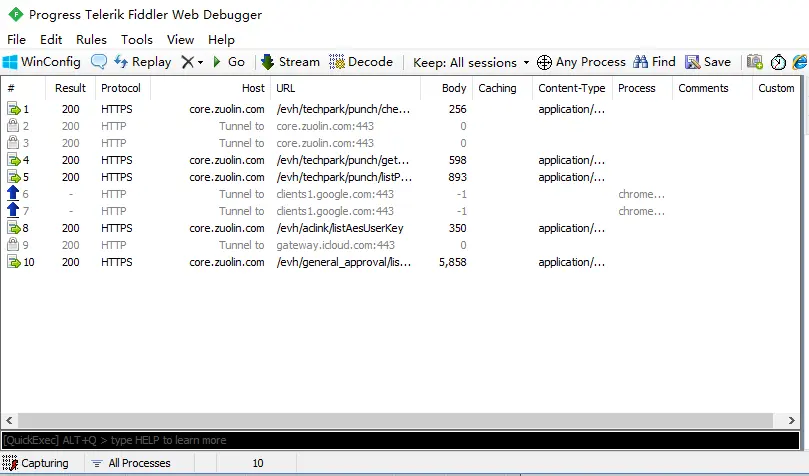Click URL /evh/general_approval/lis...
This screenshot has width=809, height=476.
click(x=344, y=262)
